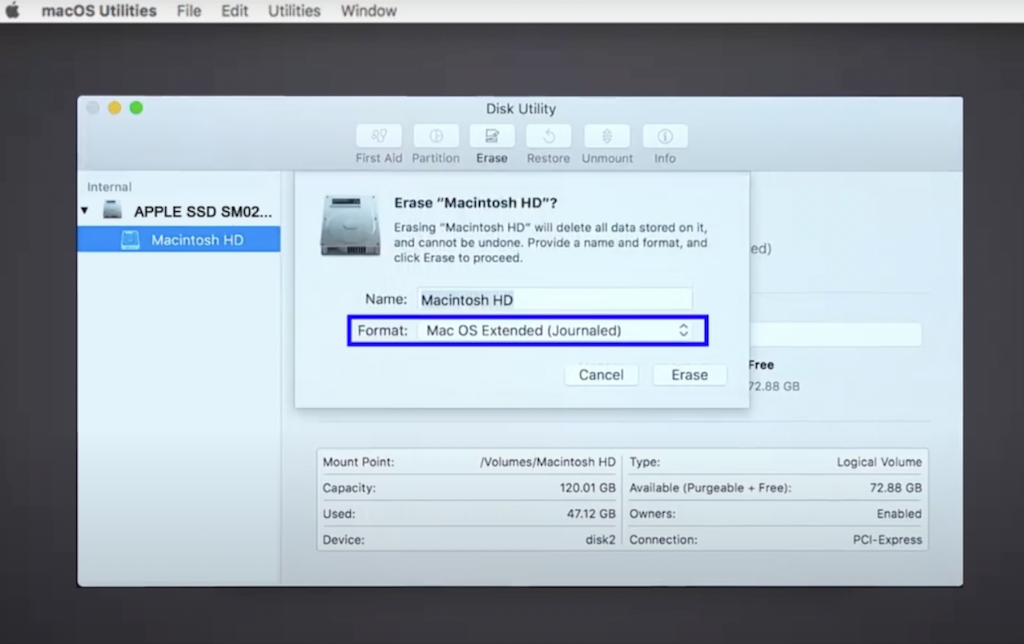Click the Erase "Macintosh HD"? heading

coord(475,203)
